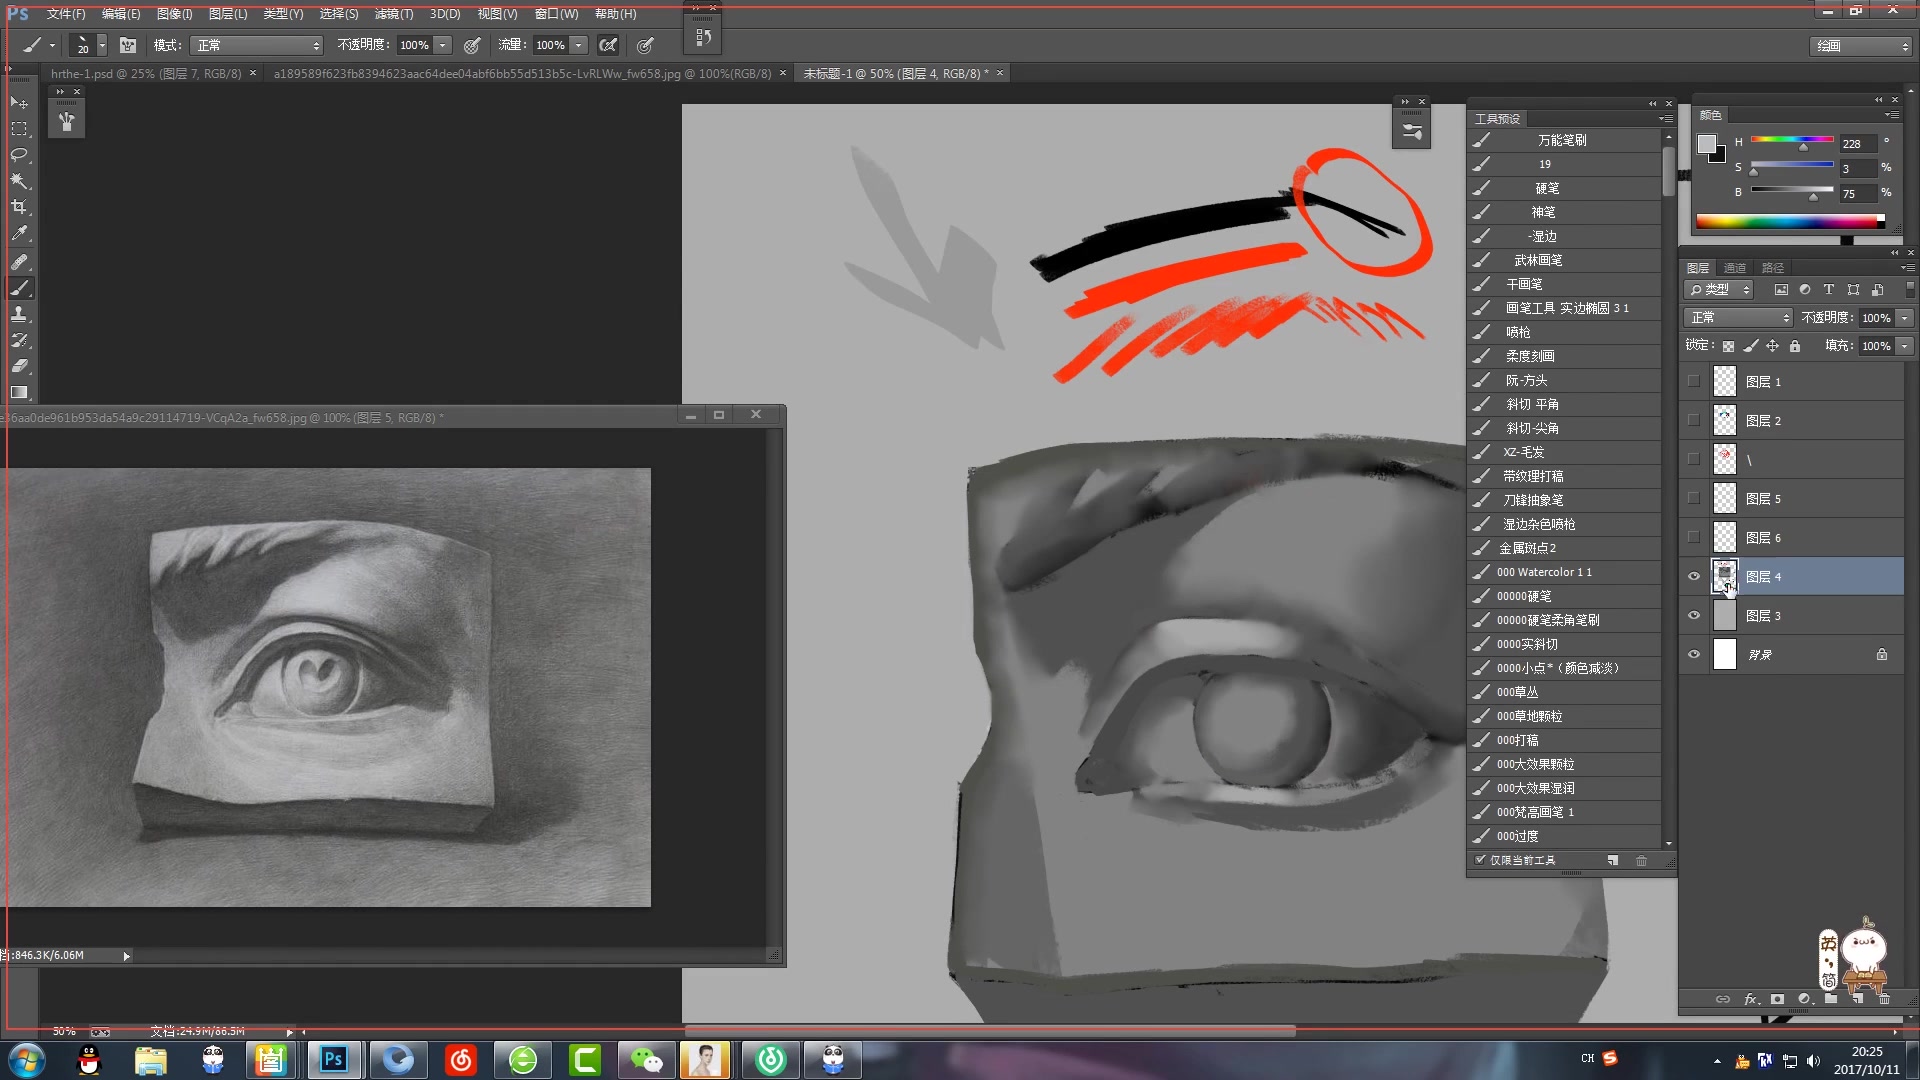The width and height of the screenshot is (1920, 1080).
Task: Switch to hrthe-1.psd document tab
Action: [x=146, y=74]
